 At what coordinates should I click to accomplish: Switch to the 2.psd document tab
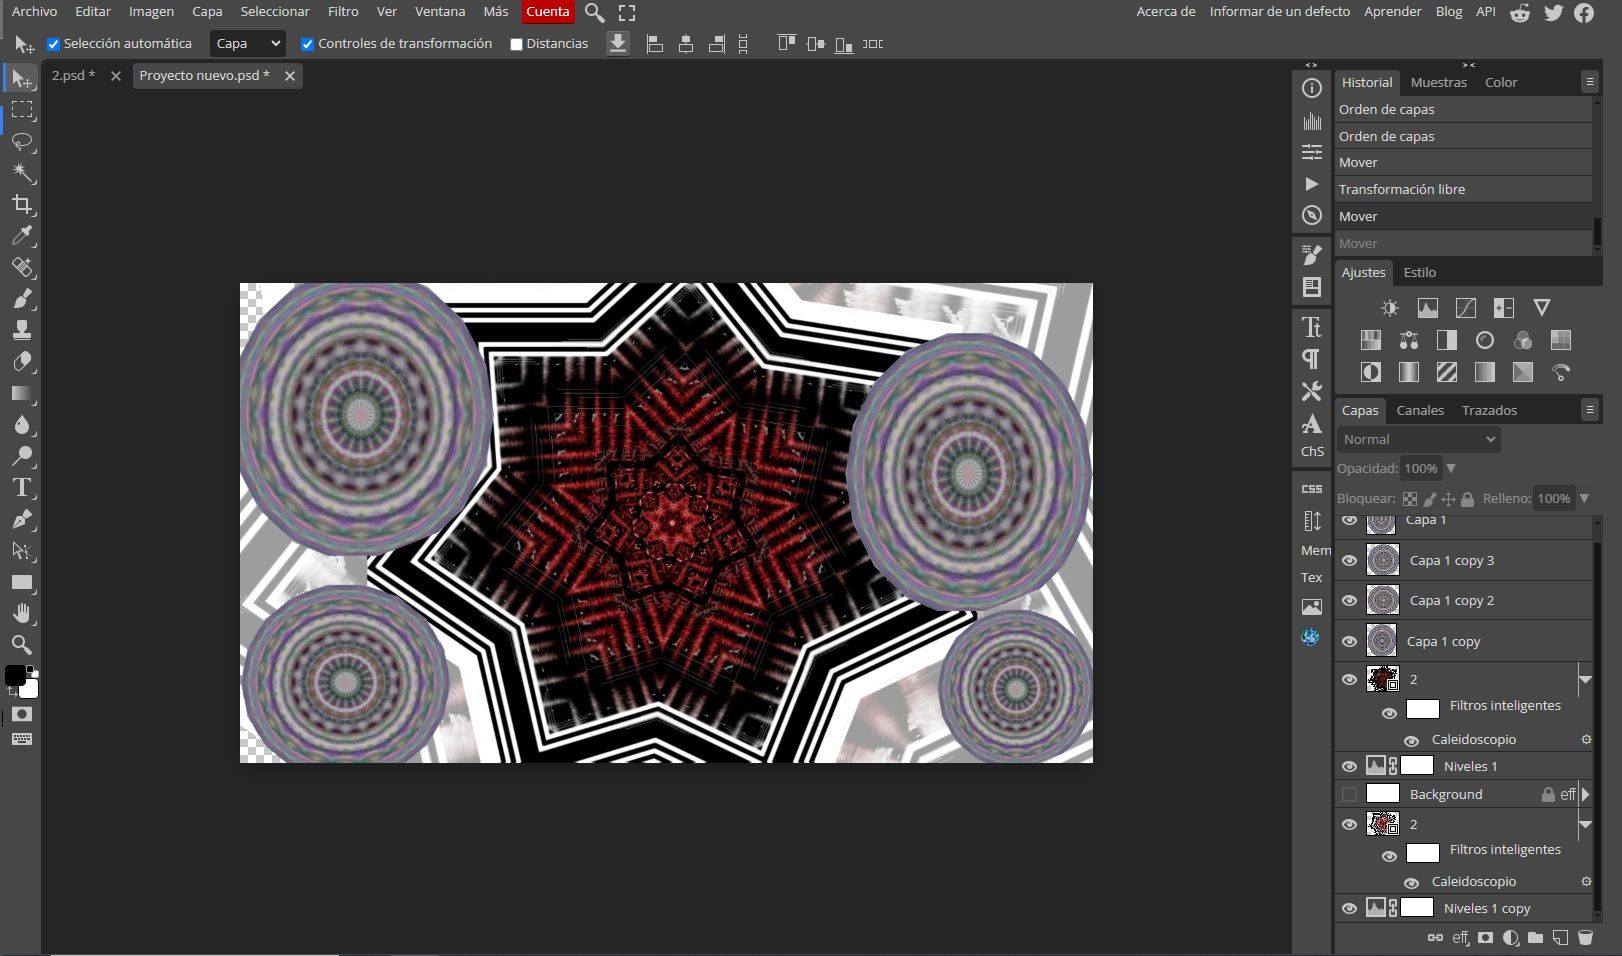73,76
